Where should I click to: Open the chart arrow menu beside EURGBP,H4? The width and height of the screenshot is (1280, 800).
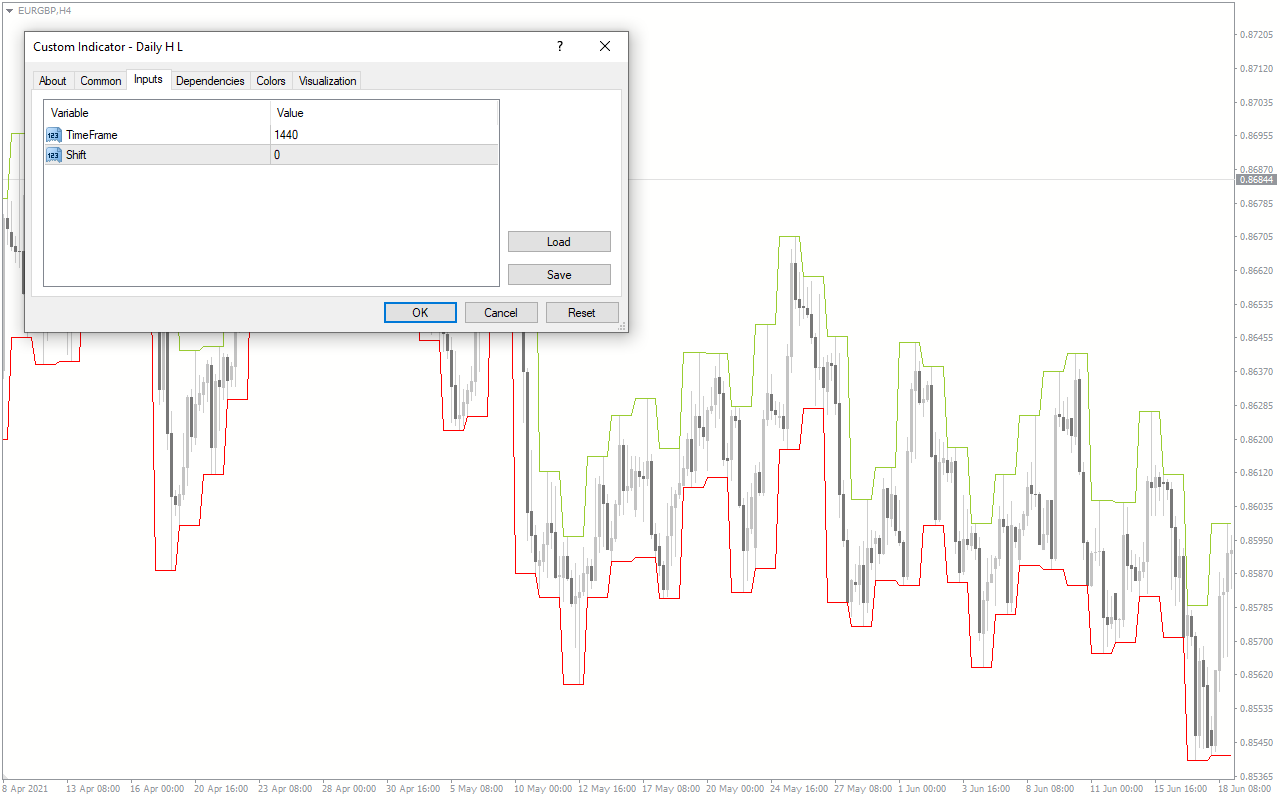pyautogui.click(x=9, y=10)
